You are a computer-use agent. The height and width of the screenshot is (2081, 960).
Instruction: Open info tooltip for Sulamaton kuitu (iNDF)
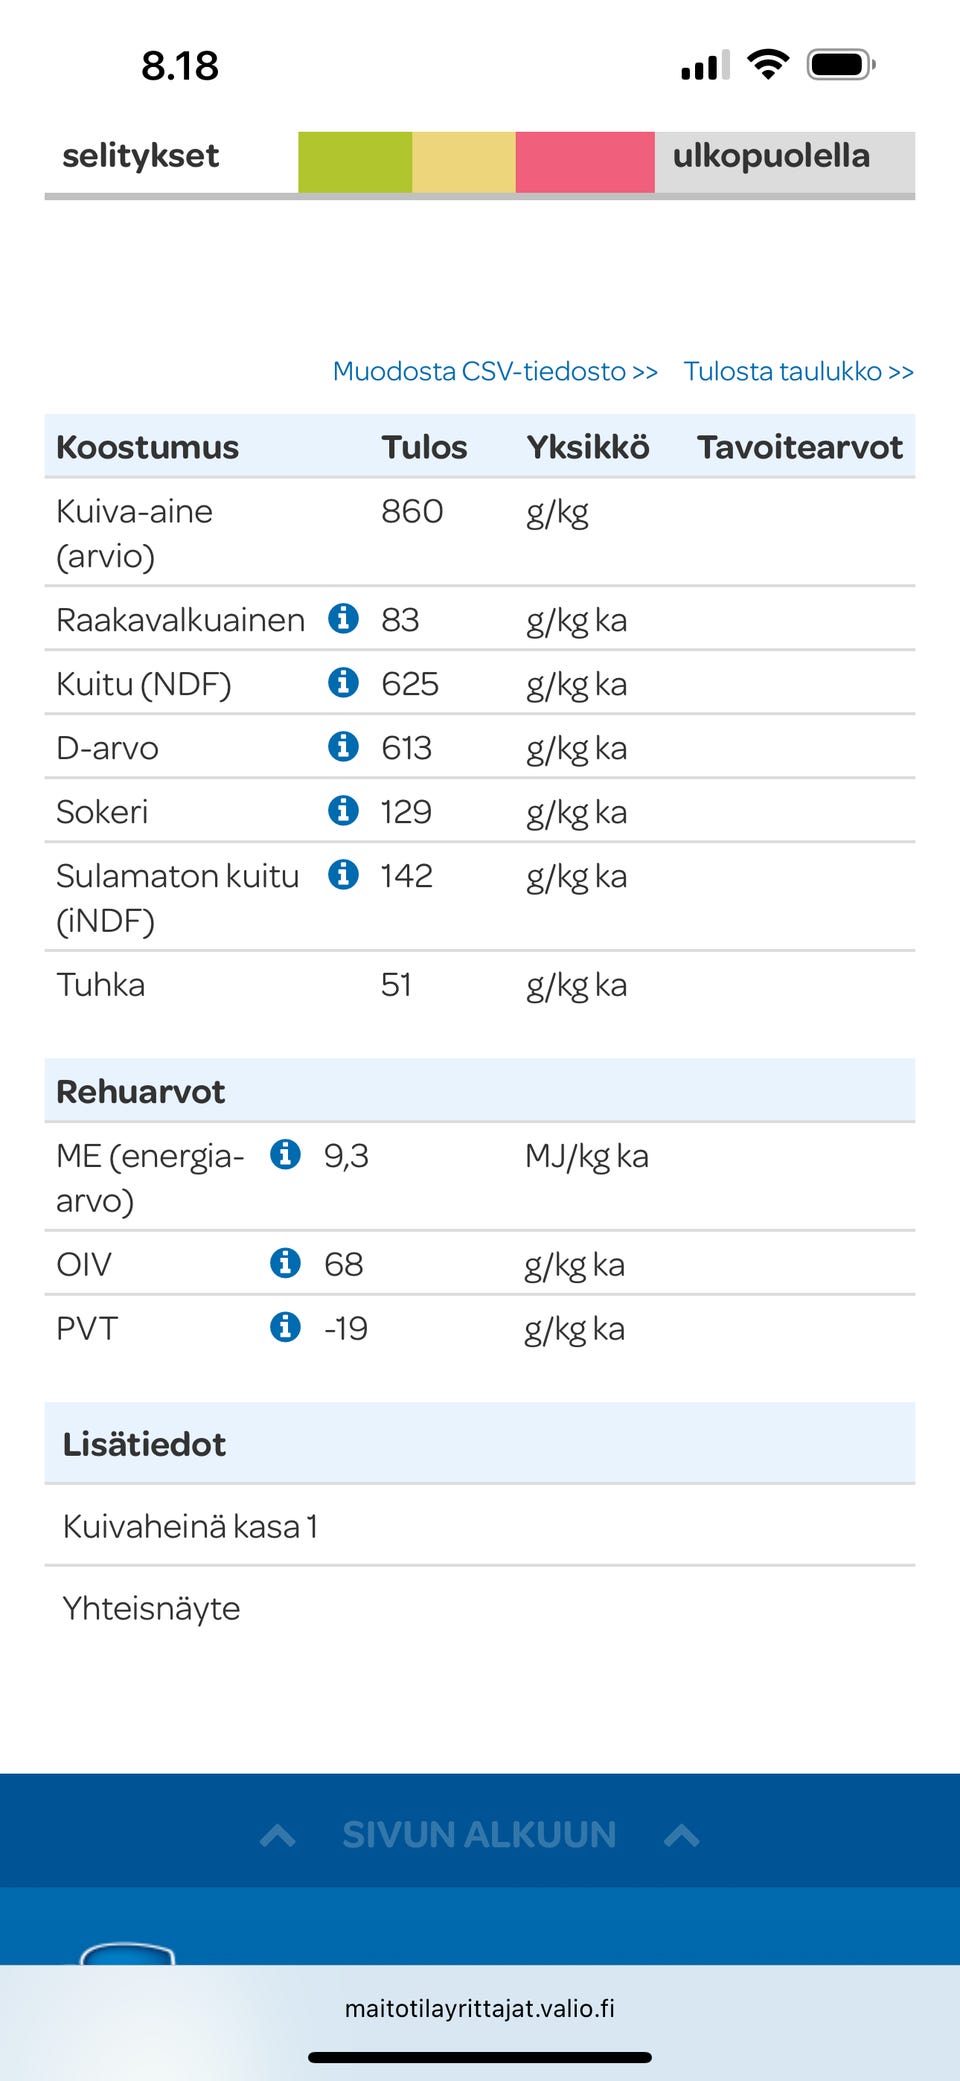coord(345,876)
